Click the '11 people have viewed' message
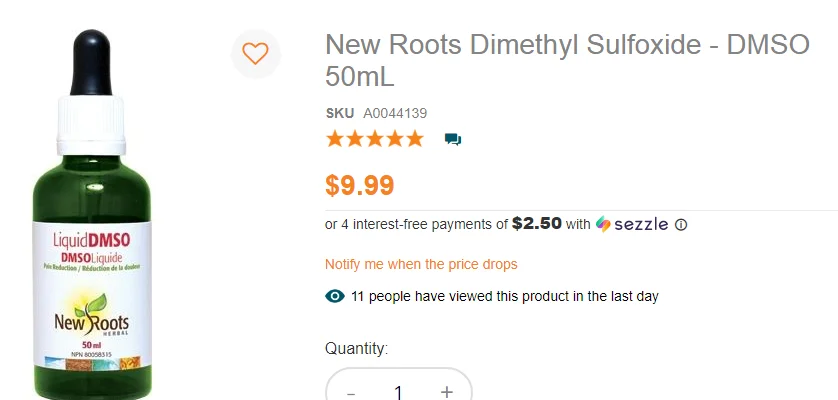This screenshot has height=400, width=838. [x=504, y=296]
